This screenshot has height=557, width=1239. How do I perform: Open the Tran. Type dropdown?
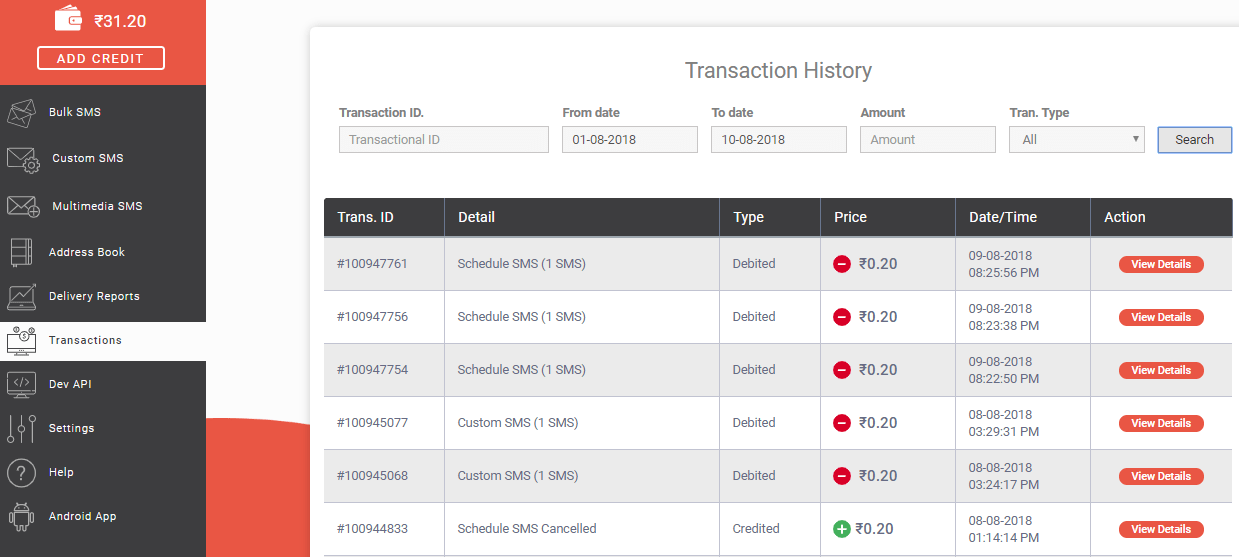pyautogui.click(x=1077, y=140)
